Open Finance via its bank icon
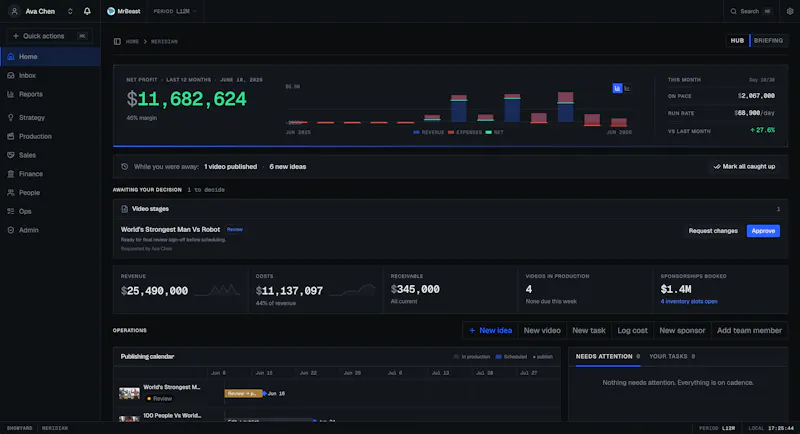This screenshot has height=434, width=800. tap(11, 174)
